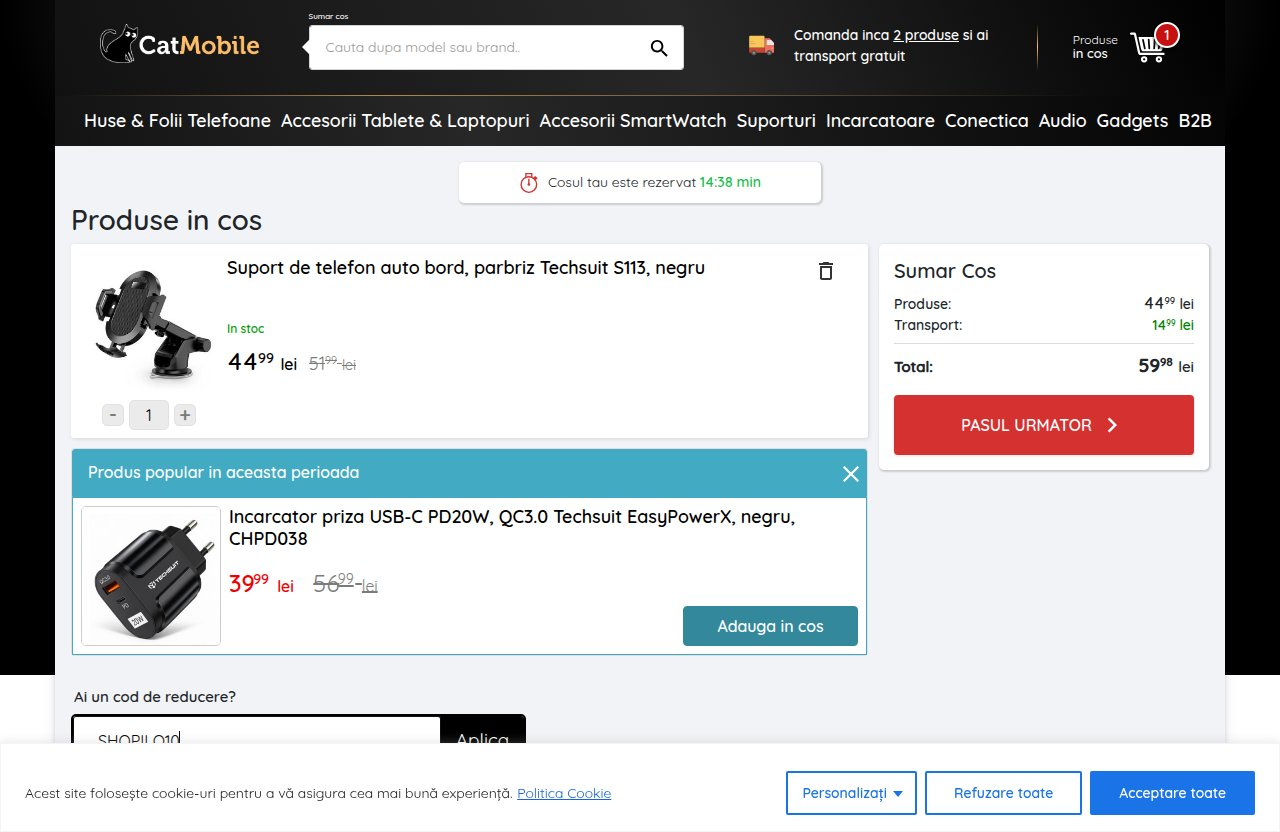The width and height of the screenshot is (1280, 832).
Task: Click the quantity field showing 1
Action: click(149, 414)
